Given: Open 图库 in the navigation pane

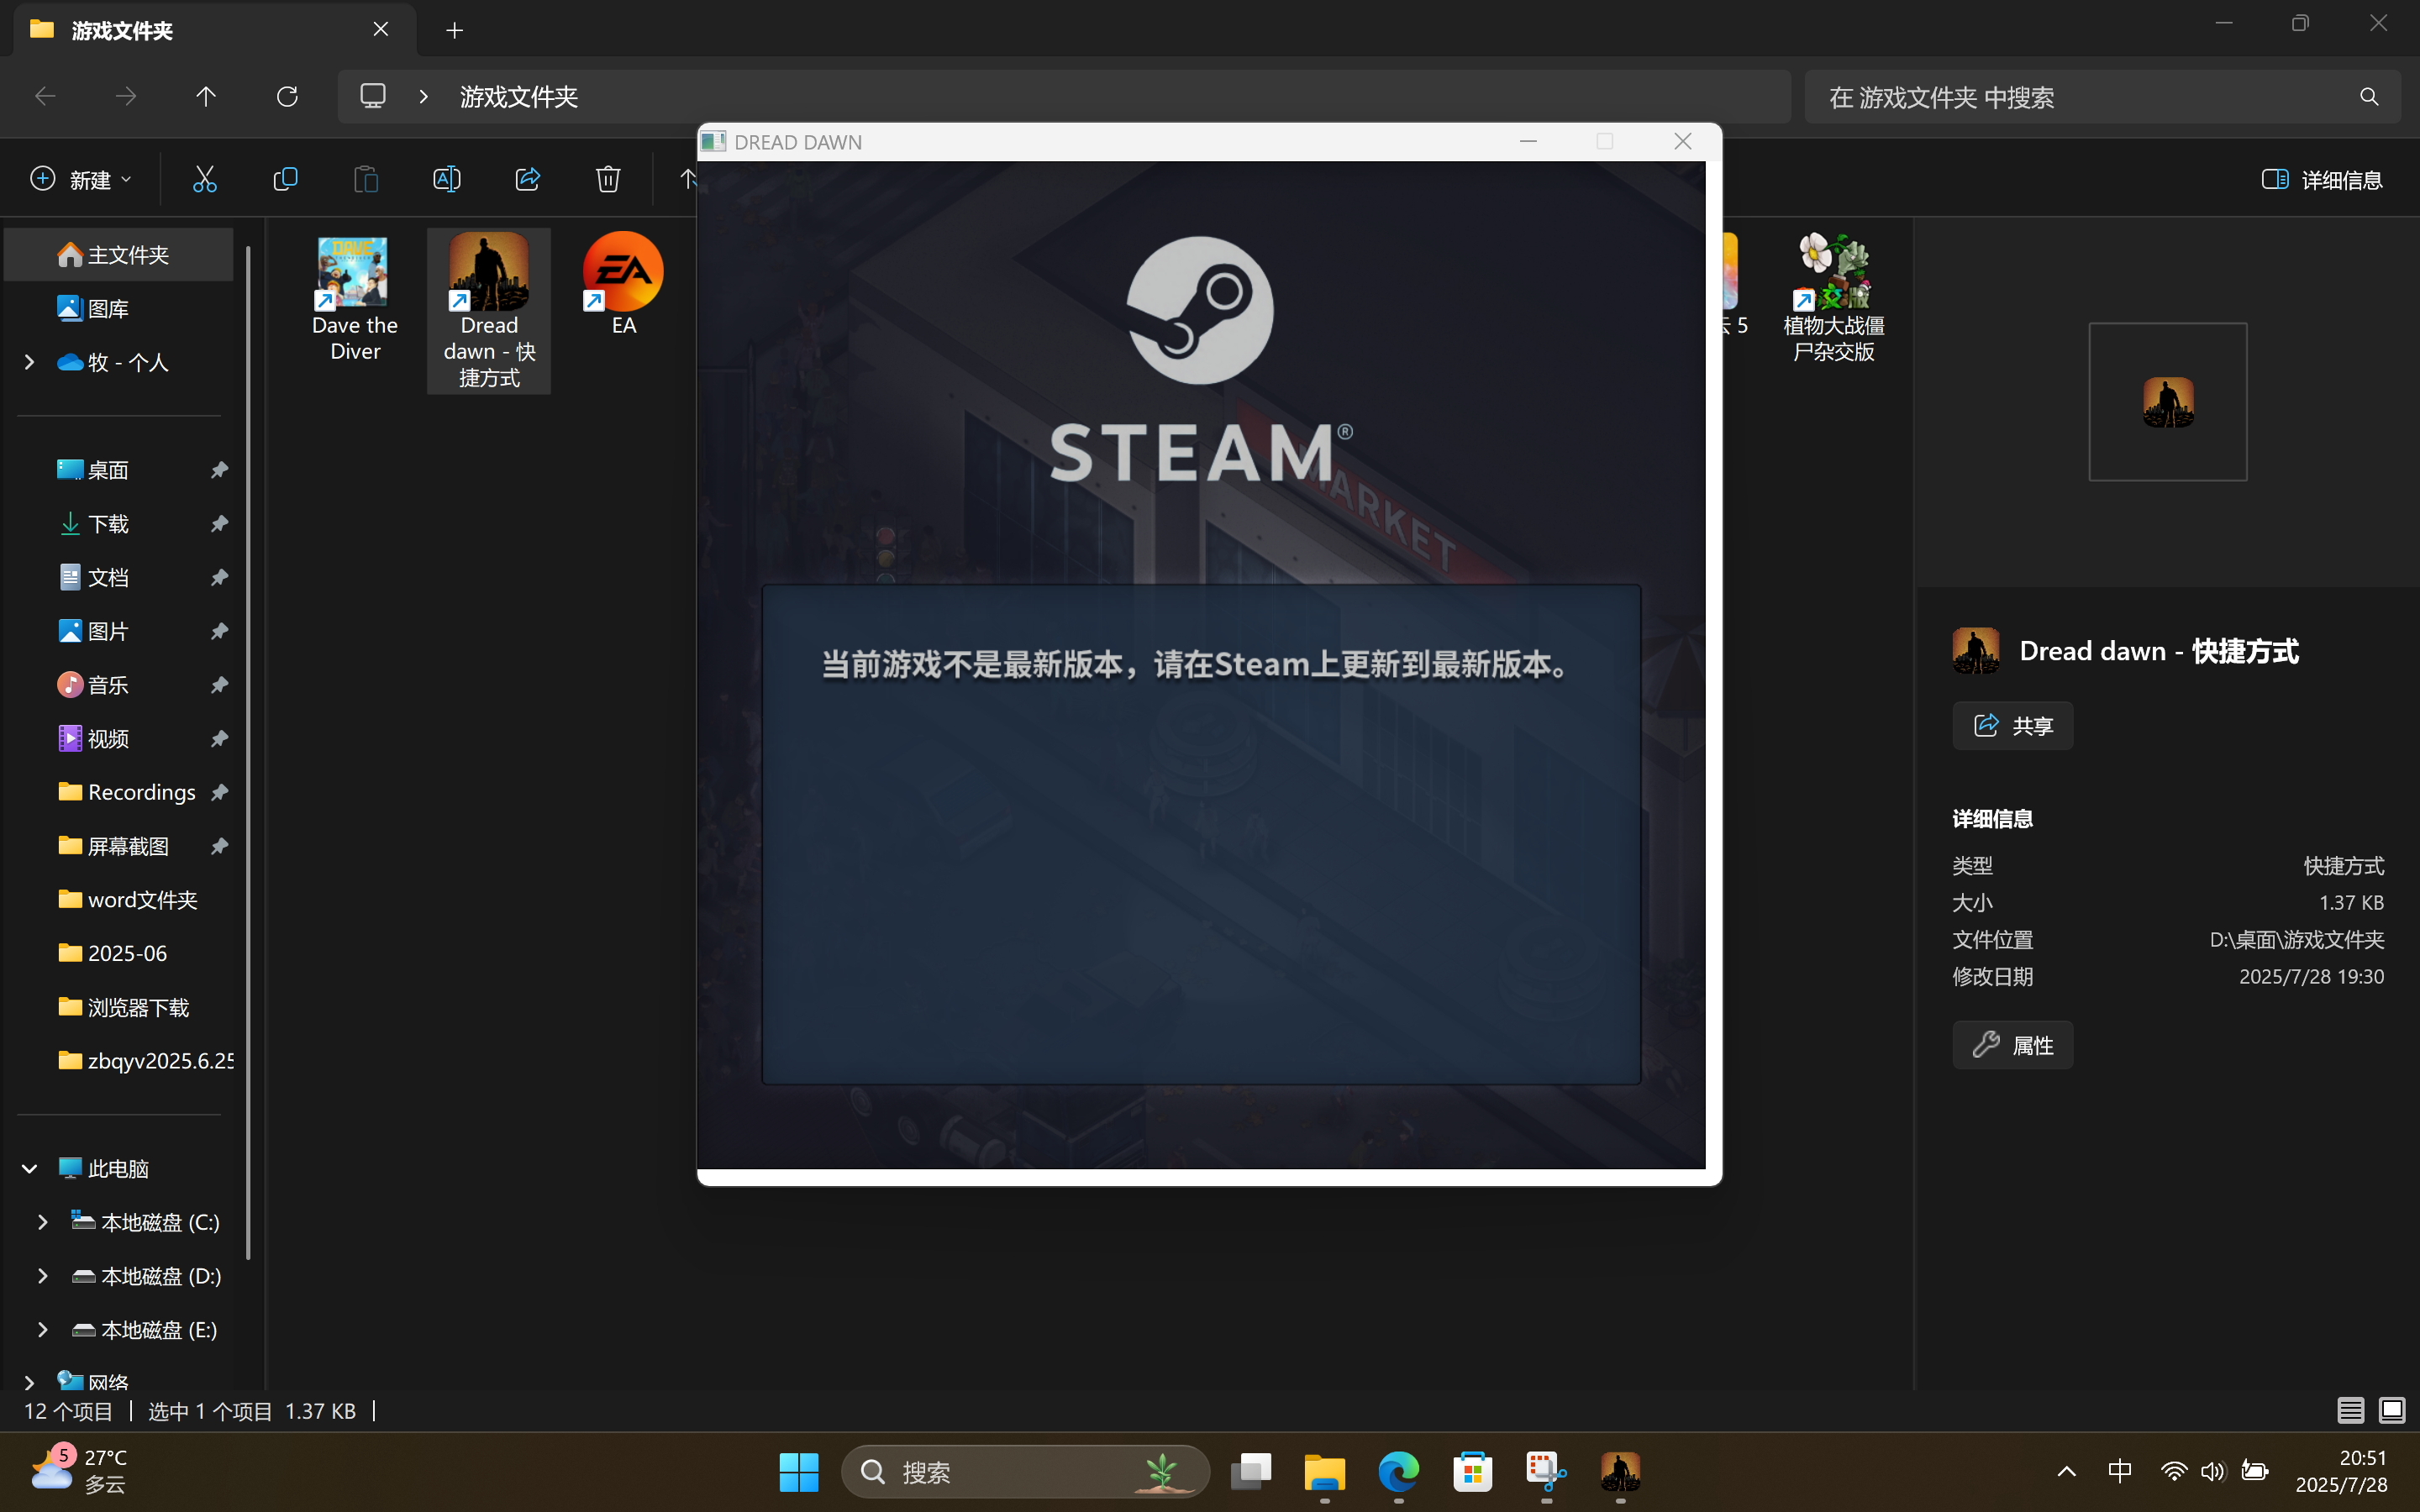Looking at the screenshot, I should [x=119, y=309].
